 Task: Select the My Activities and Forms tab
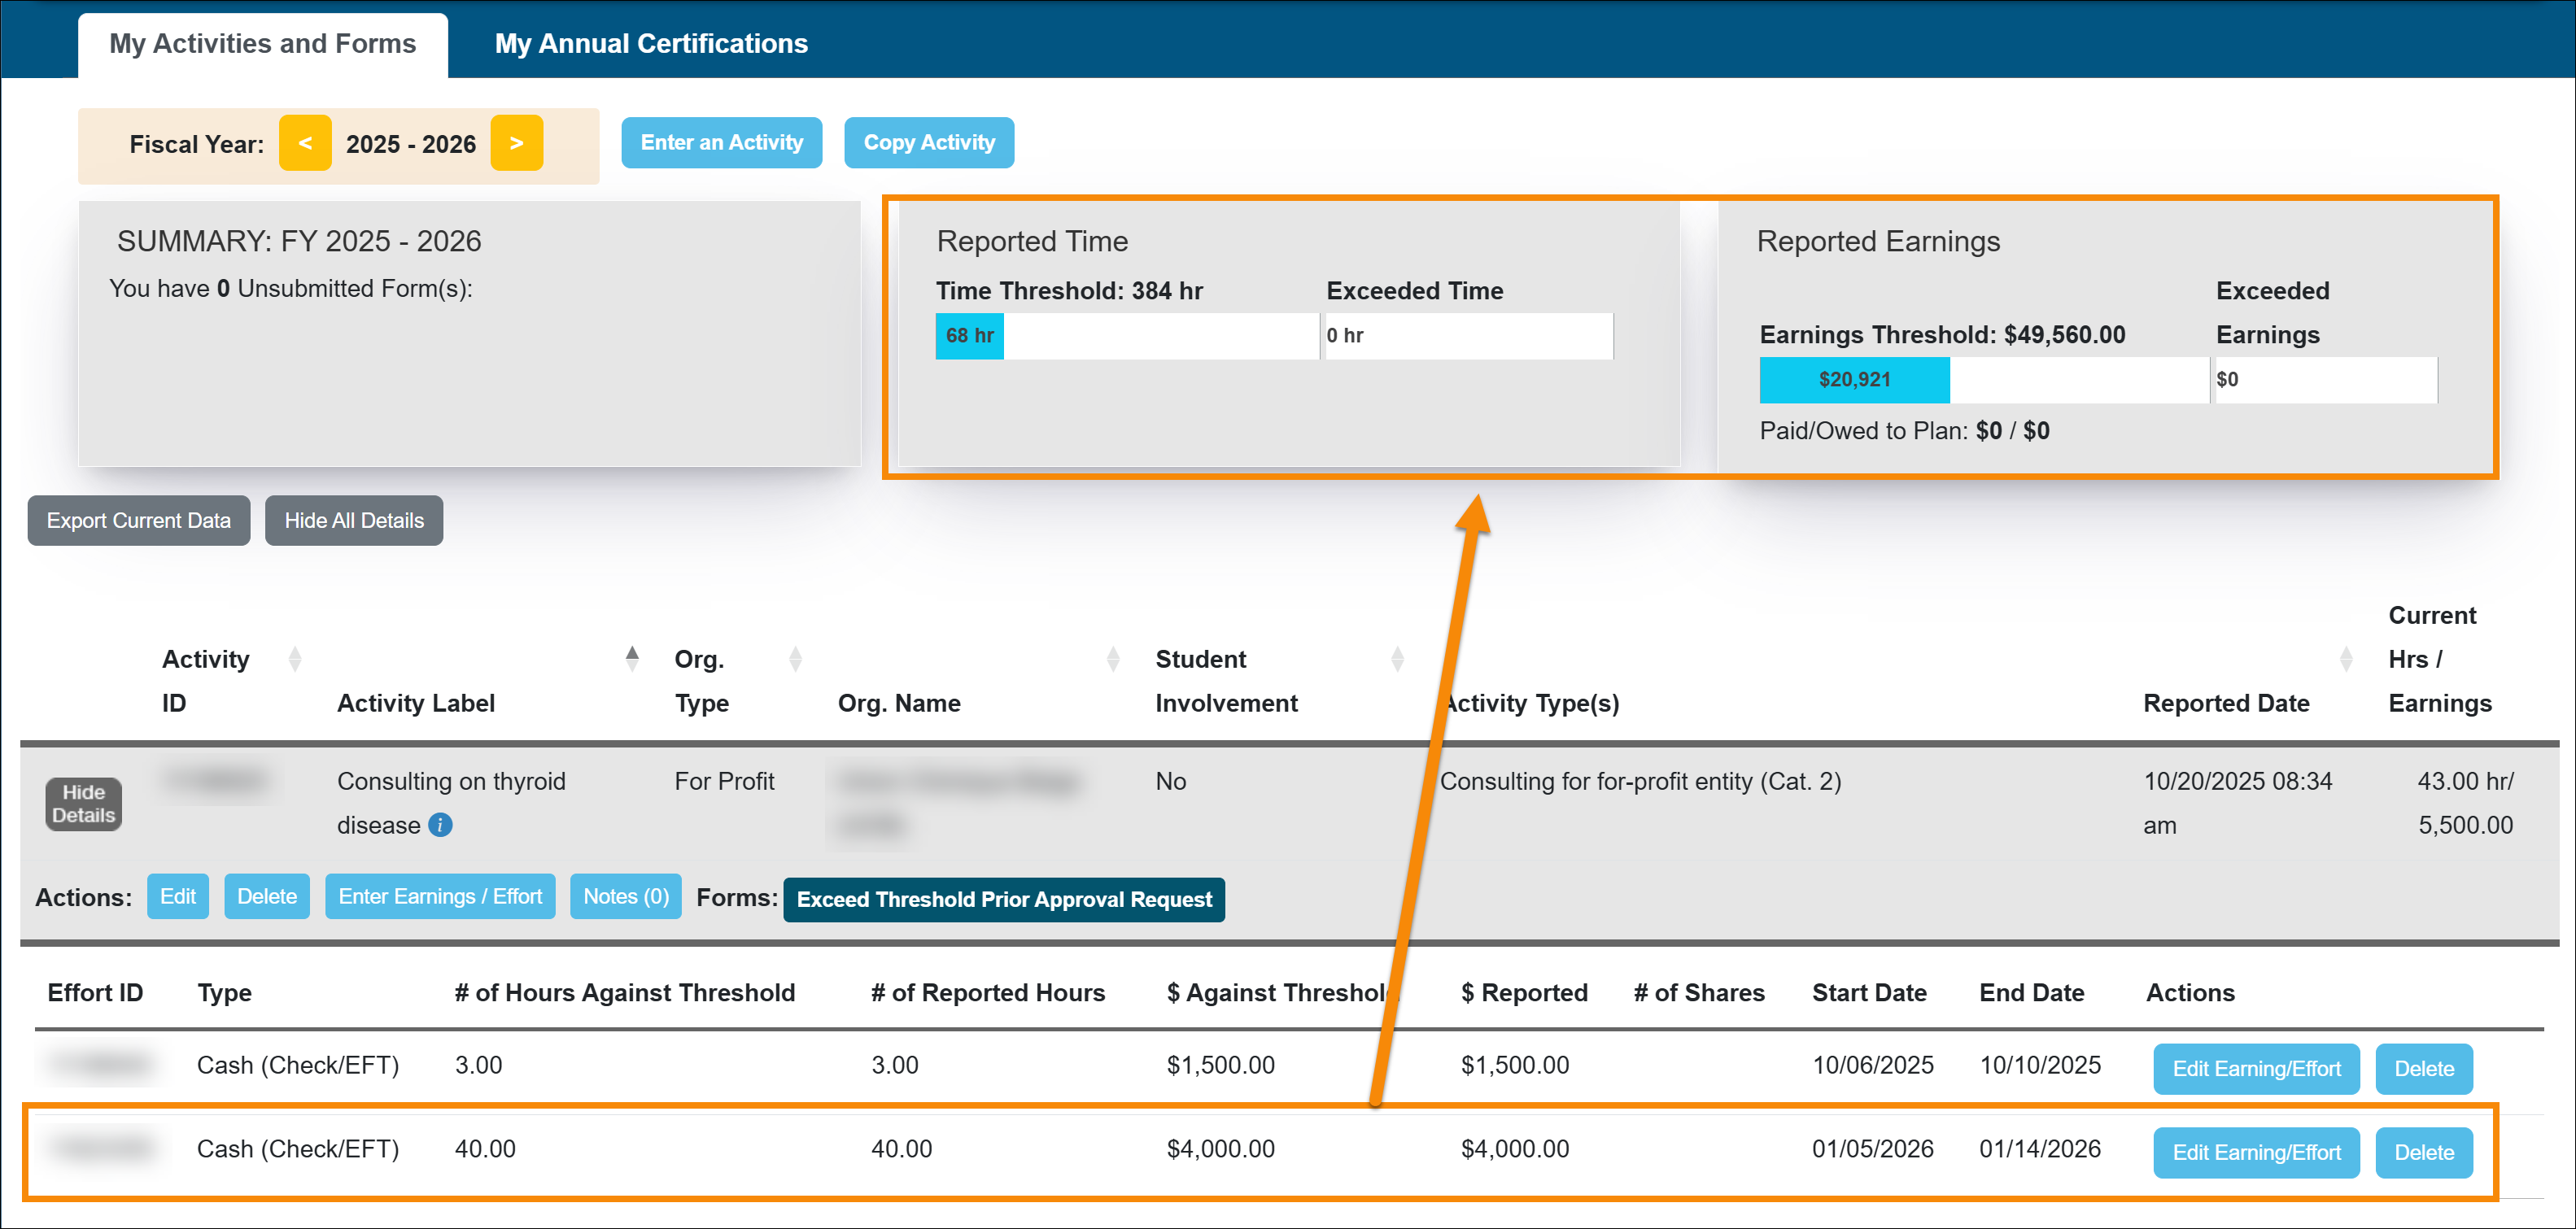pyautogui.click(x=262, y=43)
